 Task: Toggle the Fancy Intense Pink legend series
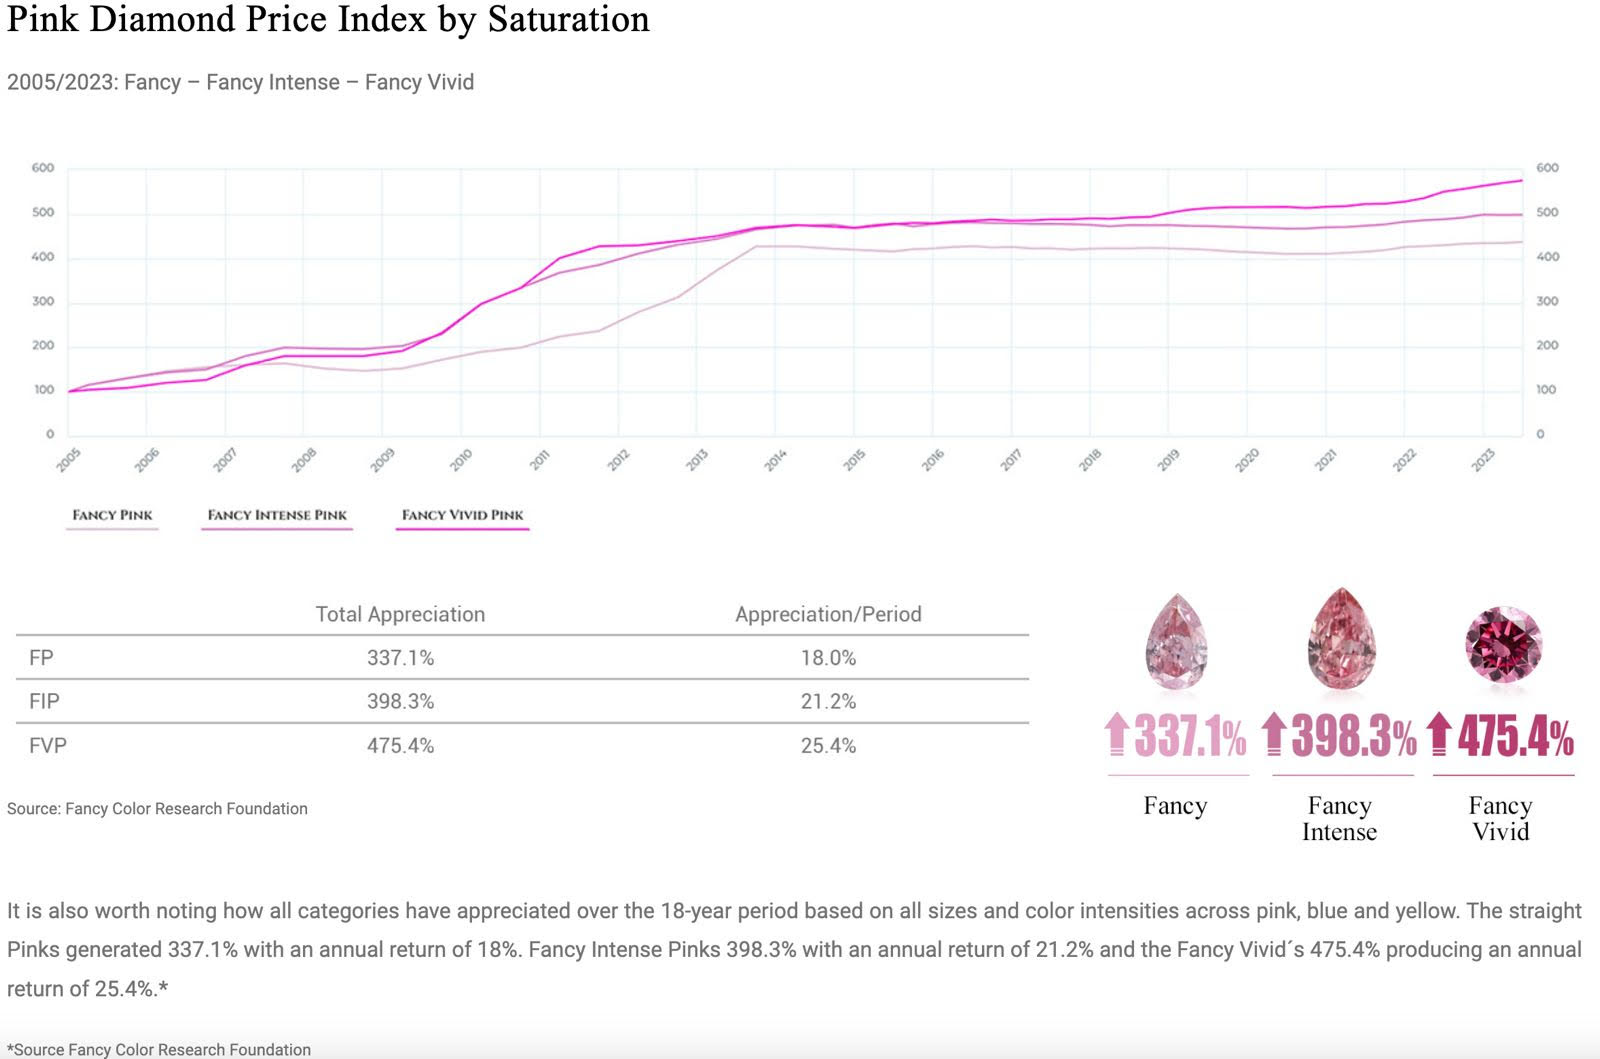click(x=277, y=515)
